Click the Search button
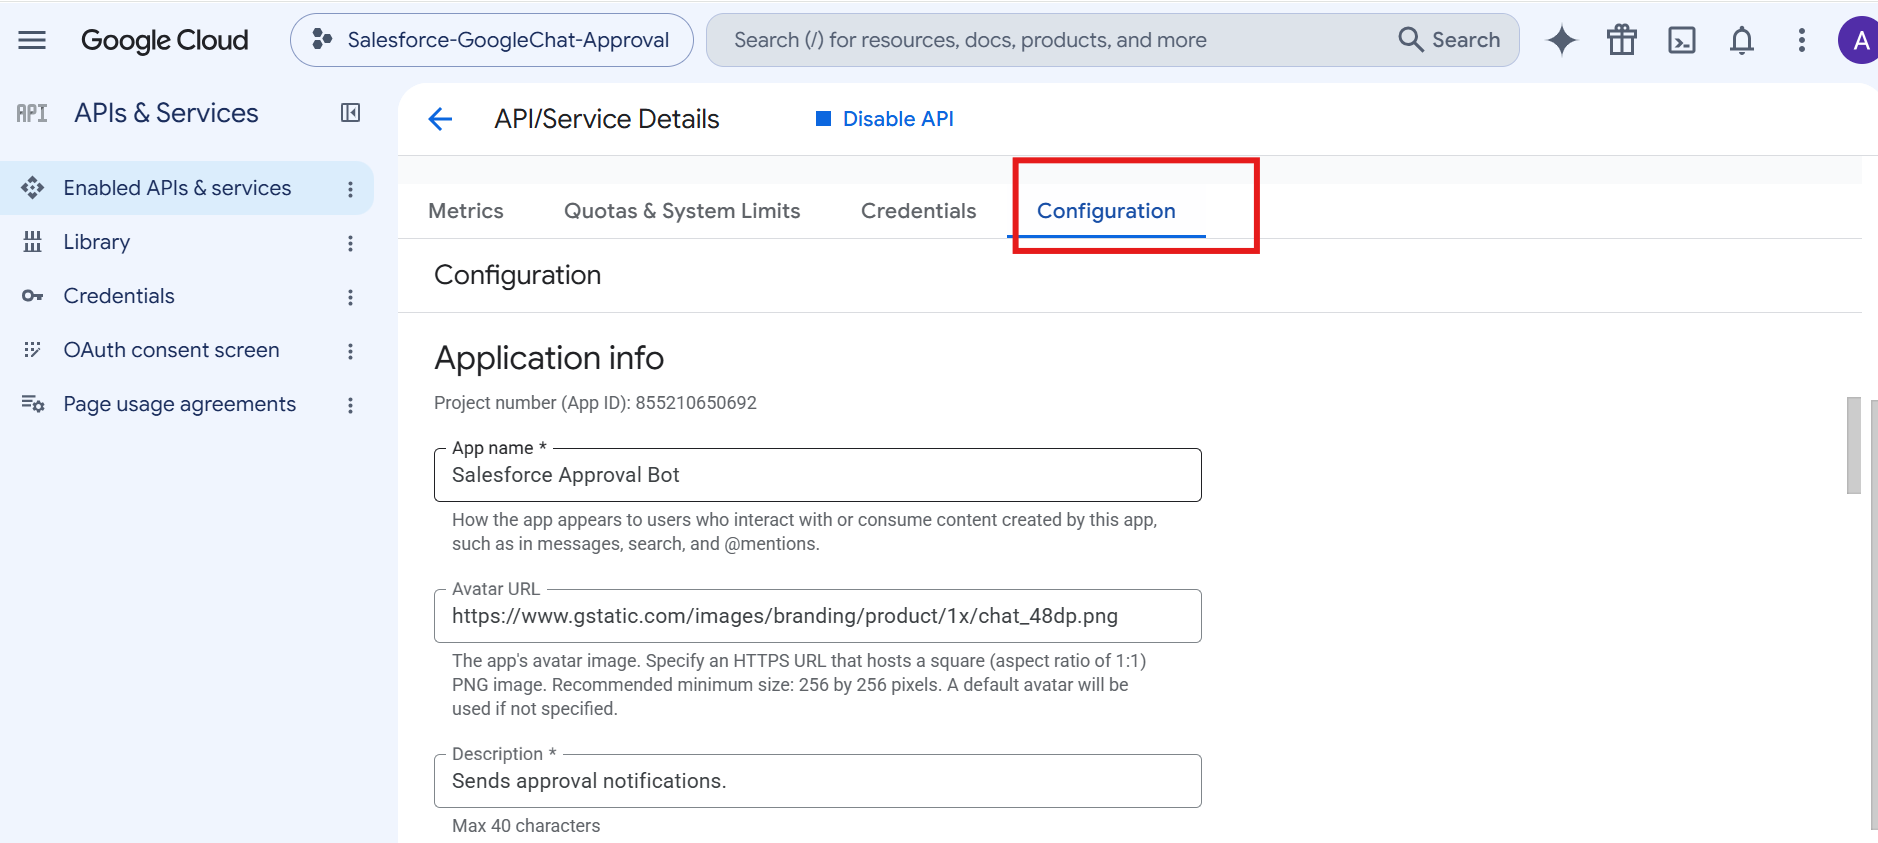Image resolution: width=1878 pixels, height=843 pixels. coord(1450,40)
